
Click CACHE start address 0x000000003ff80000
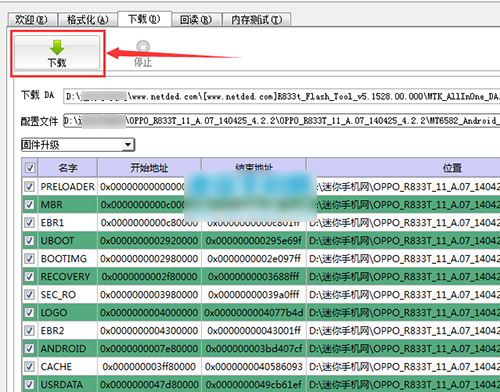pos(149,367)
